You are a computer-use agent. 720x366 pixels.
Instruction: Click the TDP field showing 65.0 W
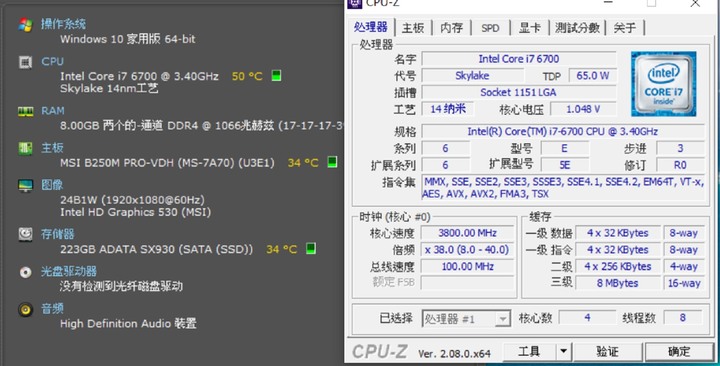[592, 75]
